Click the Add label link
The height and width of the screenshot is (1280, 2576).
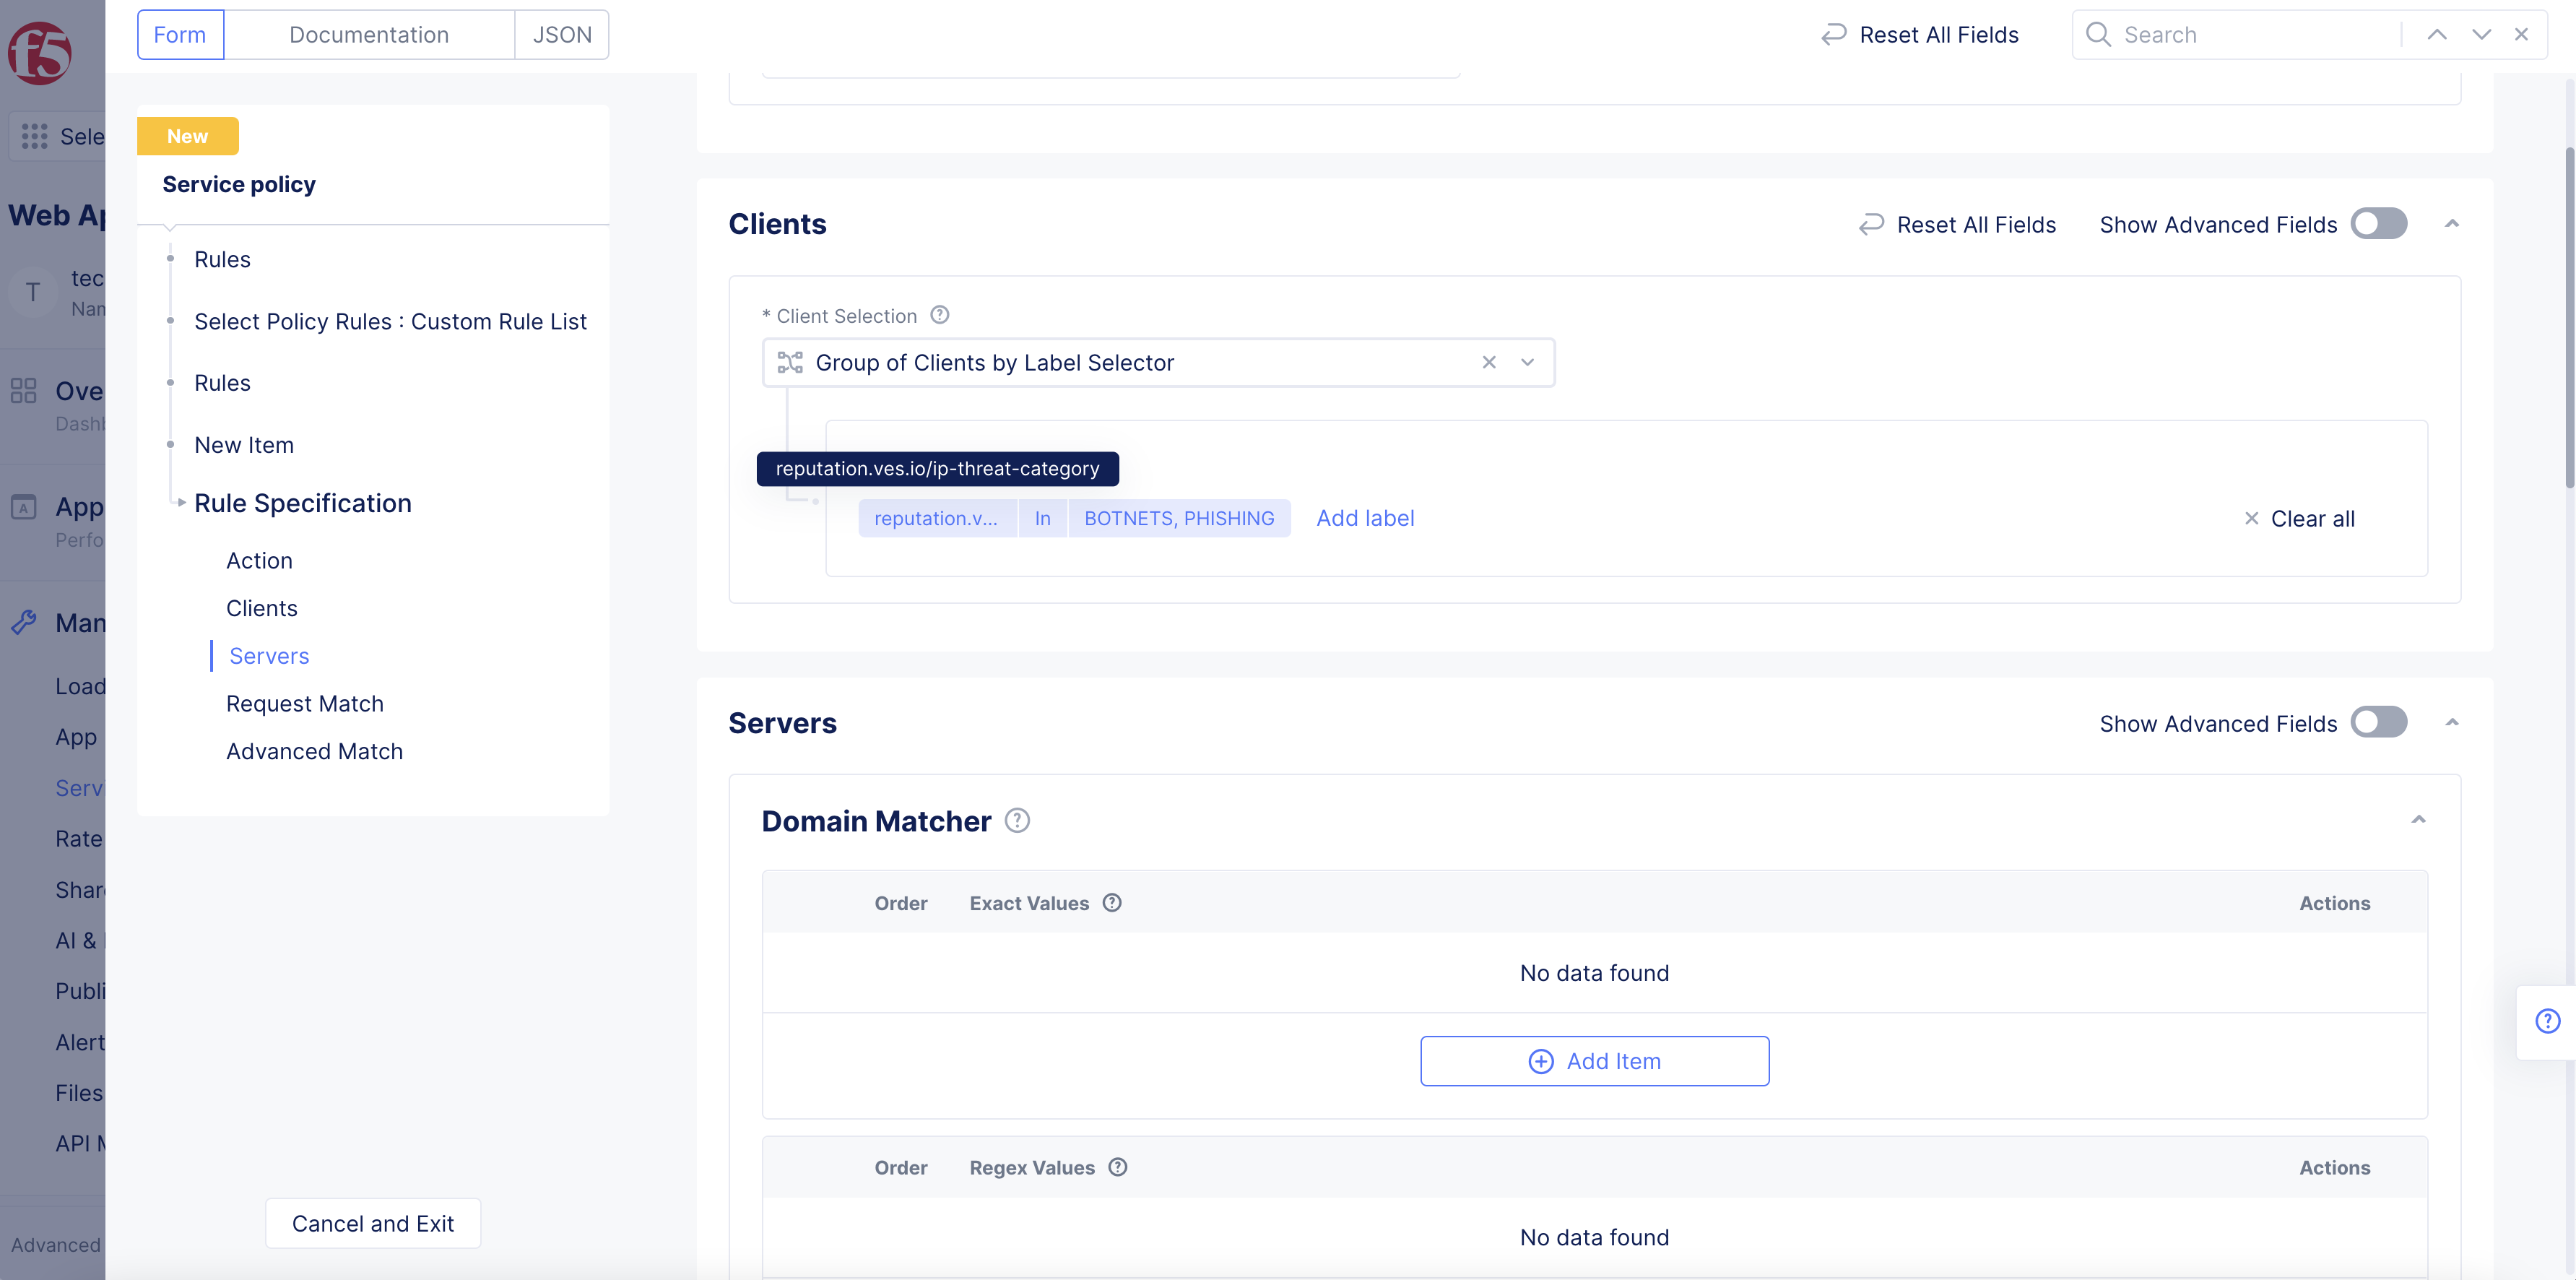[x=1365, y=518]
